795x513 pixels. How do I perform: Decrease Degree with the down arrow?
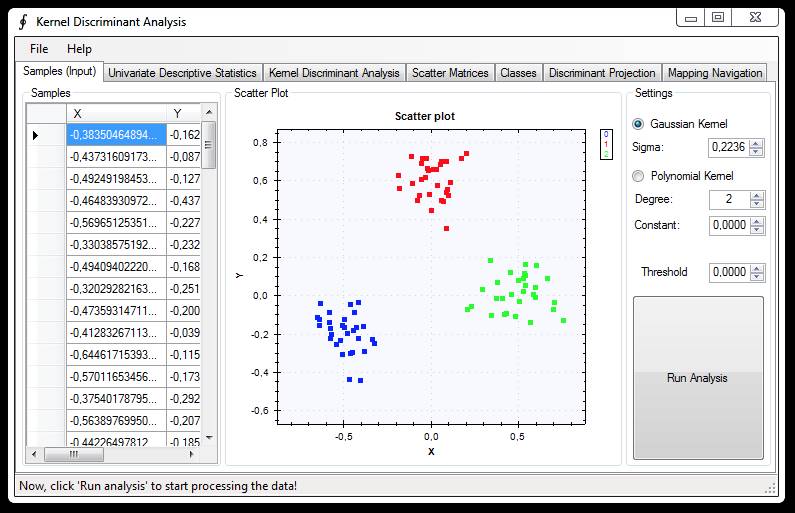tap(757, 203)
